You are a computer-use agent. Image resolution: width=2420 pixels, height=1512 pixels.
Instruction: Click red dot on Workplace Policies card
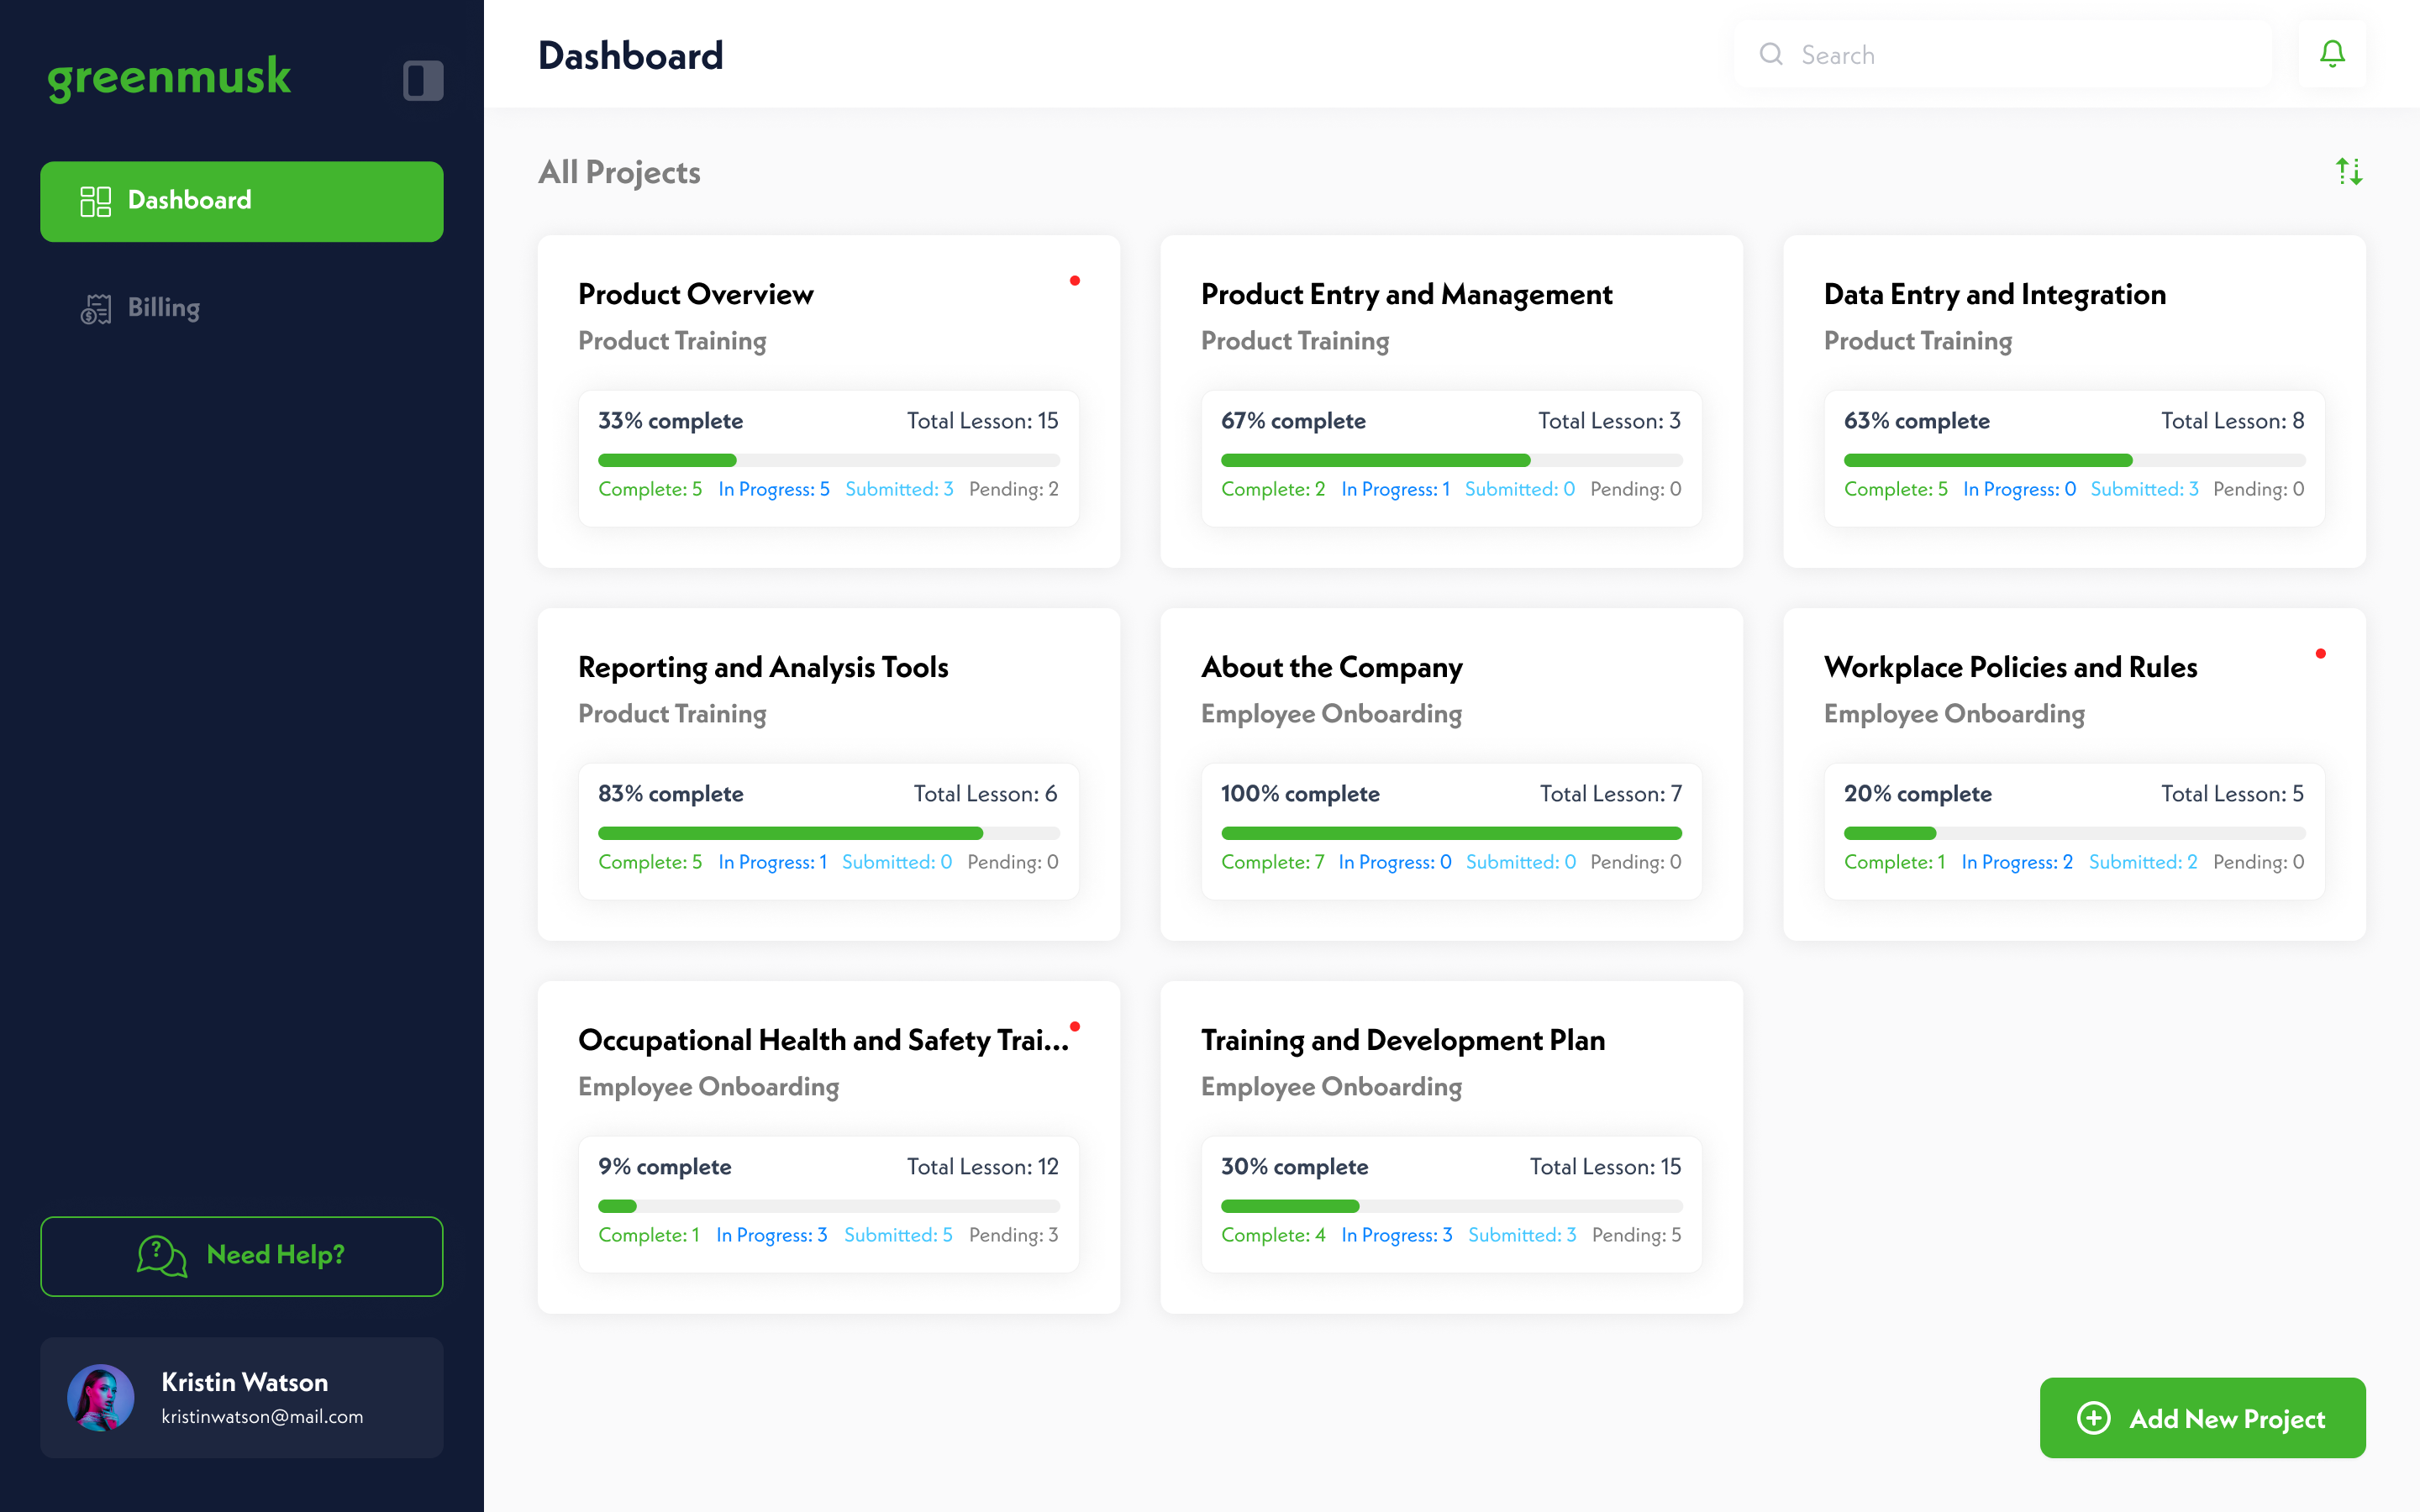2320,654
